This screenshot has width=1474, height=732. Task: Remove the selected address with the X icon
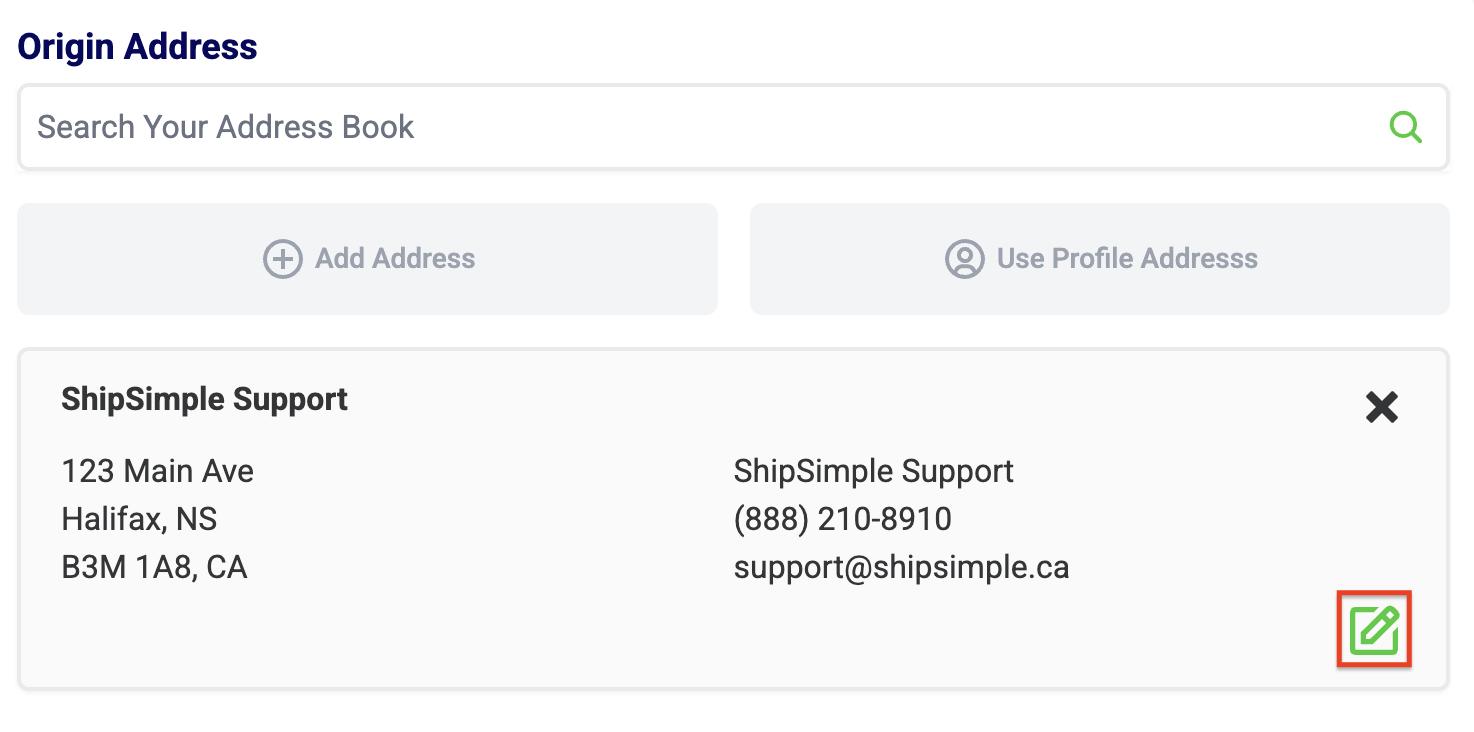[1381, 407]
